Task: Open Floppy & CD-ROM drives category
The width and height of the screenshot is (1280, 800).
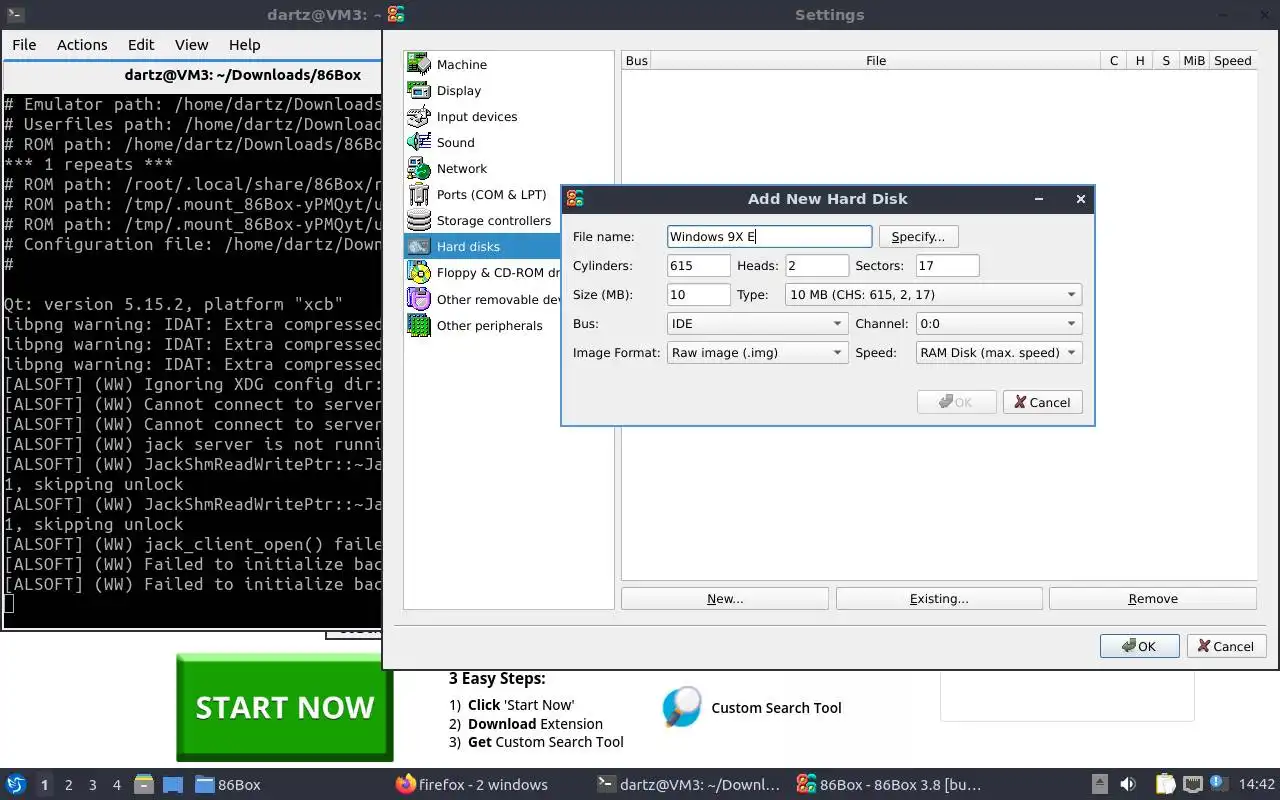Action: [x=483, y=272]
